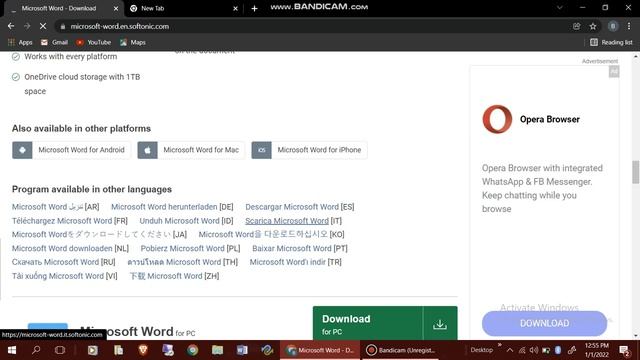Screen dimensions: 640x360
Task: Switch to Bandicam taskbar window
Action: coord(401,350)
